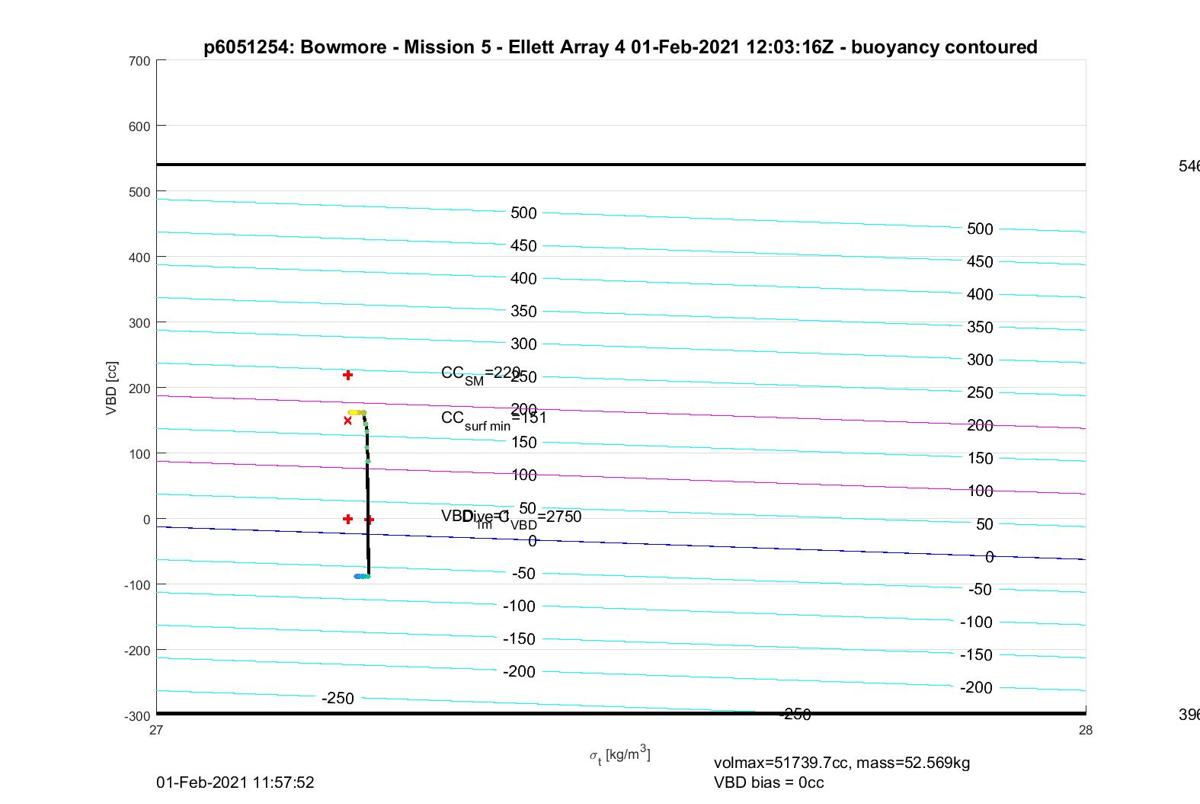Click the blue data points at profile bottom
This screenshot has height=804, width=1200.
click(359, 576)
